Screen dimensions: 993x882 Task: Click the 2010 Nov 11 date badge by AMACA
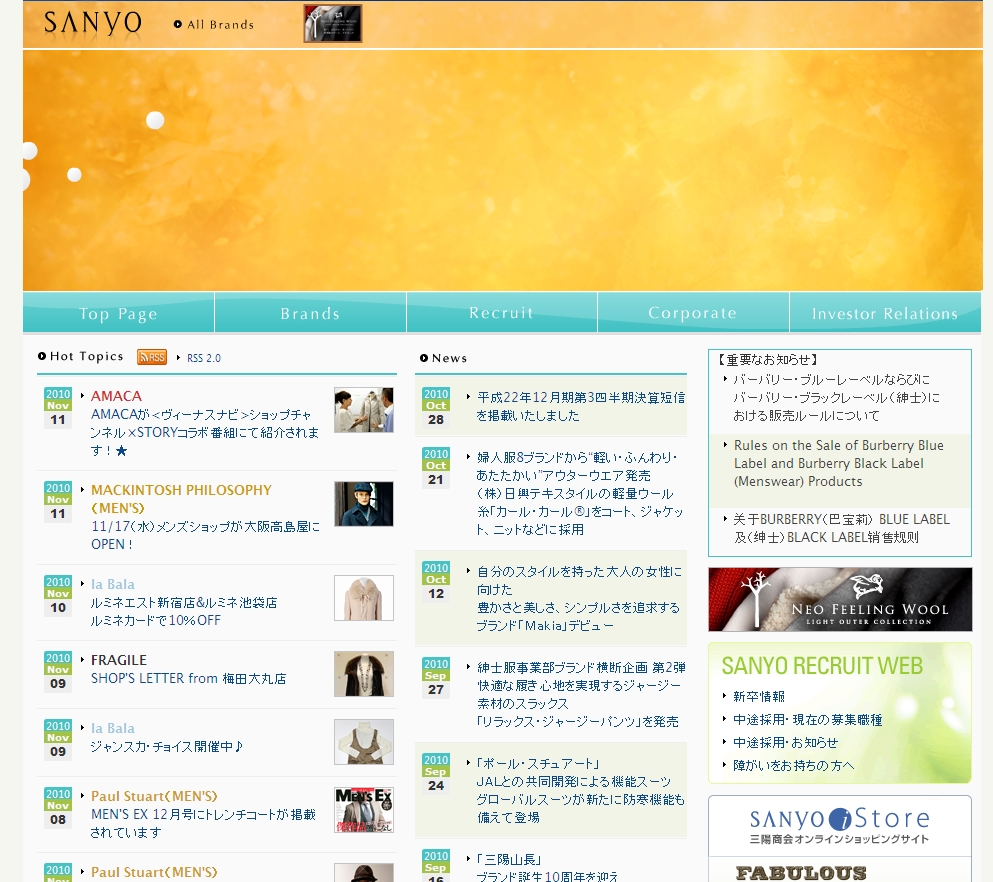click(58, 408)
